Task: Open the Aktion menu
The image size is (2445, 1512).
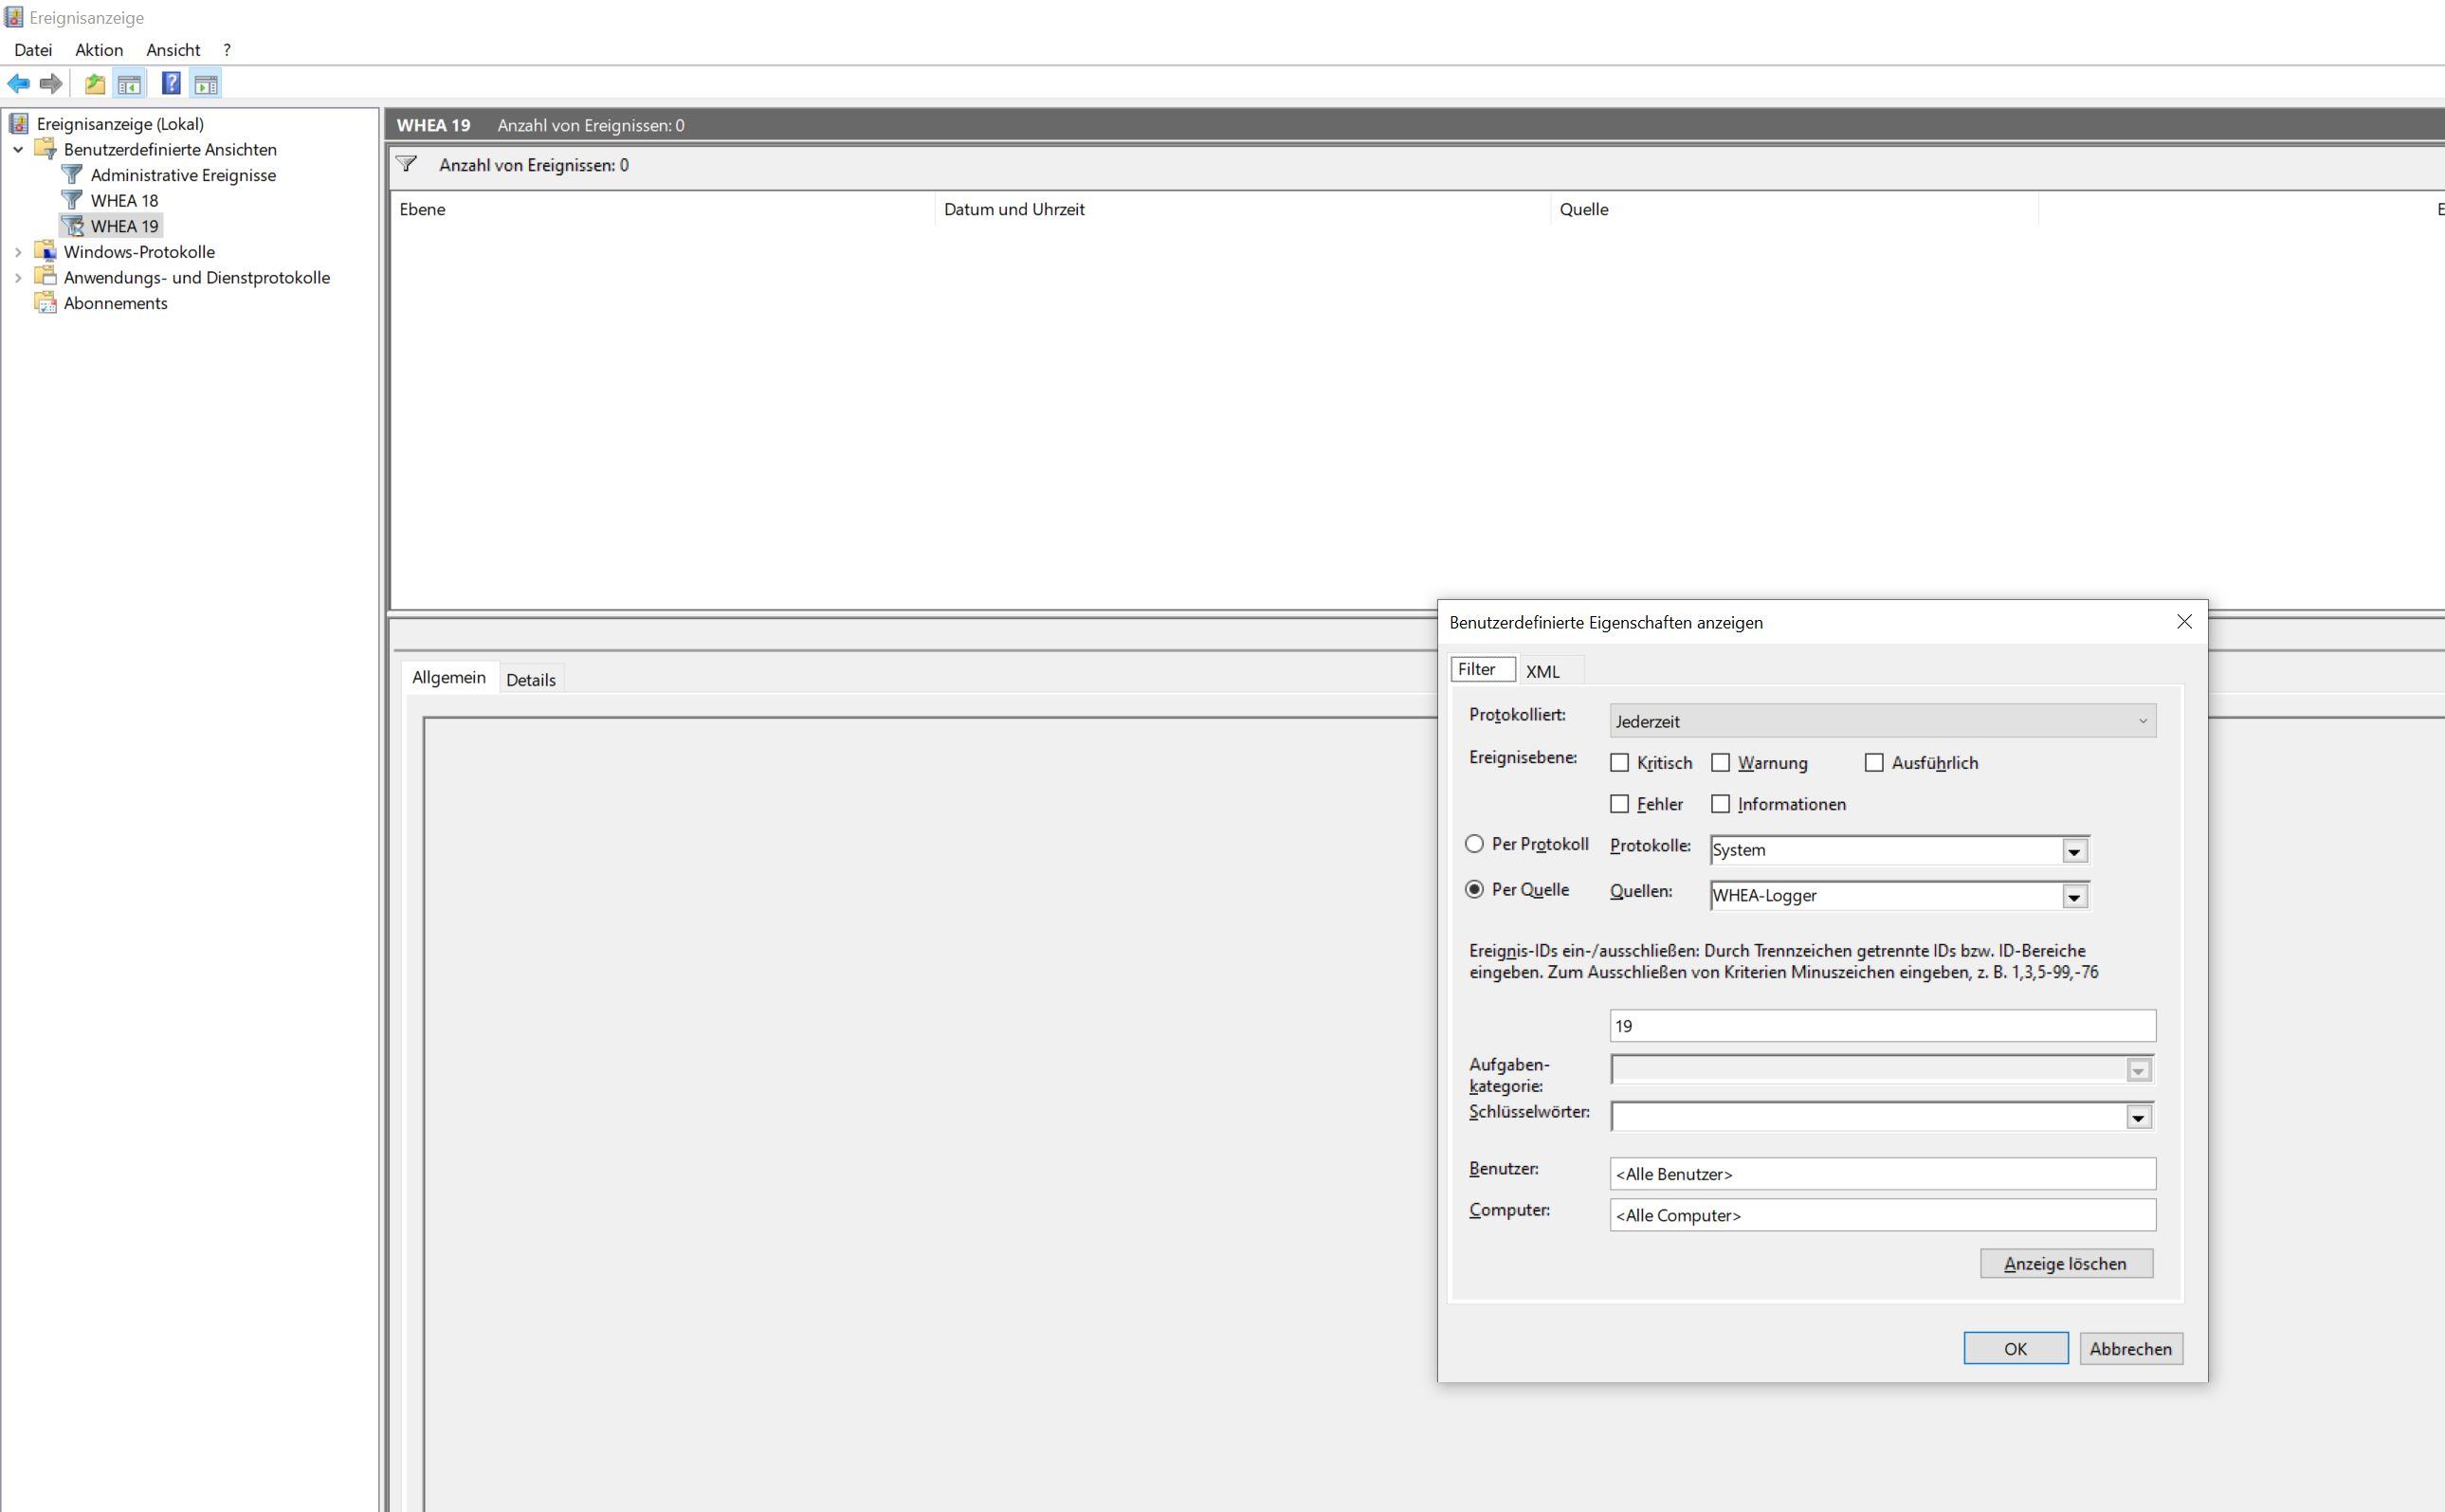Action: click(x=99, y=50)
